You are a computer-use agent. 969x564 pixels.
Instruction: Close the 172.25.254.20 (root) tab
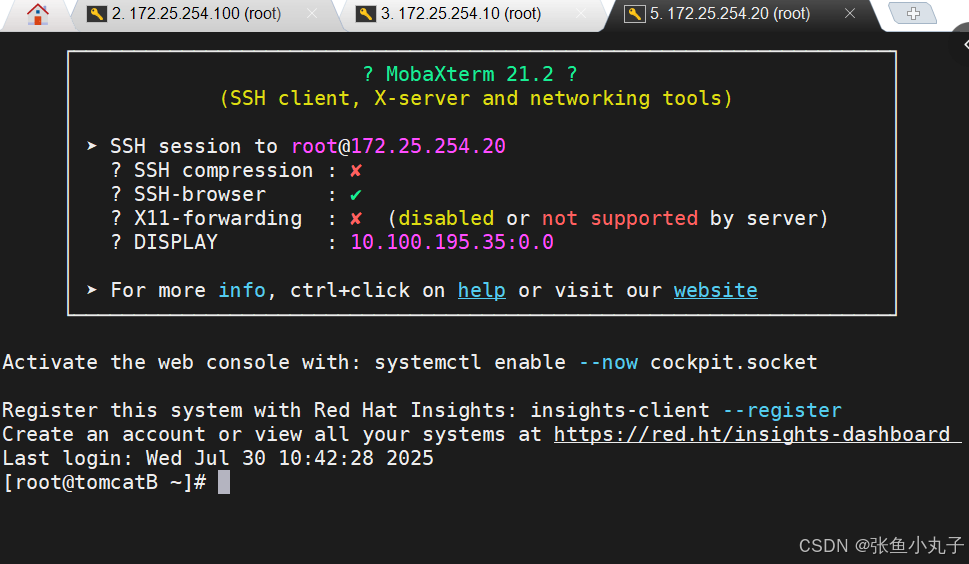(x=850, y=14)
